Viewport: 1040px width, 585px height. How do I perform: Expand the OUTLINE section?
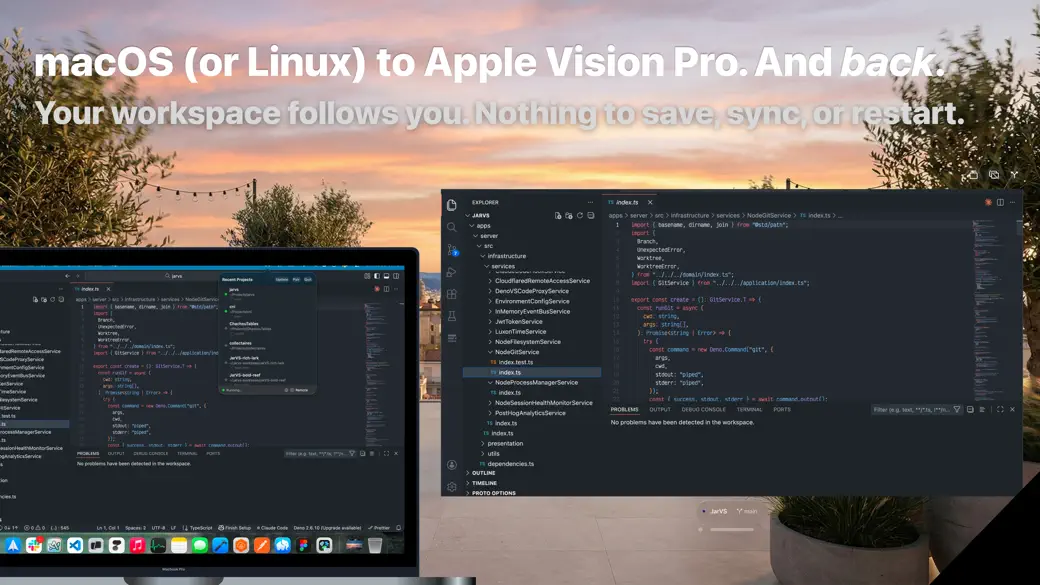click(x=483, y=473)
